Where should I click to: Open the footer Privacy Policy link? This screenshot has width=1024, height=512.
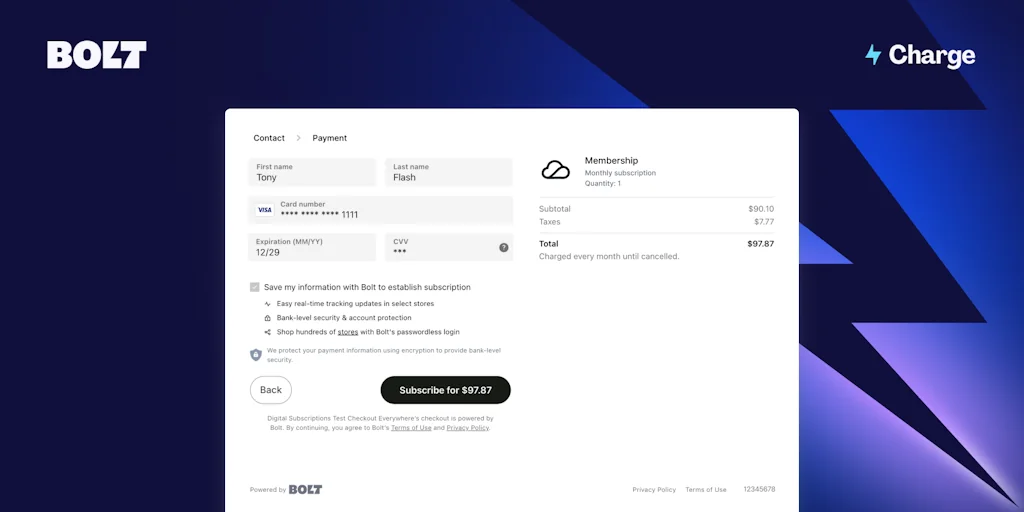654,490
